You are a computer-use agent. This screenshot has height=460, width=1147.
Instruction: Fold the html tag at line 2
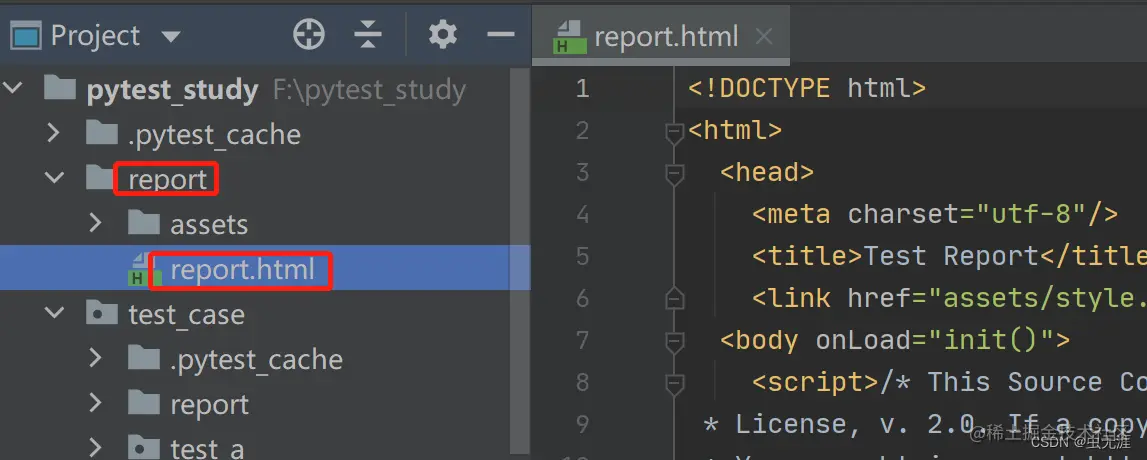coord(674,132)
